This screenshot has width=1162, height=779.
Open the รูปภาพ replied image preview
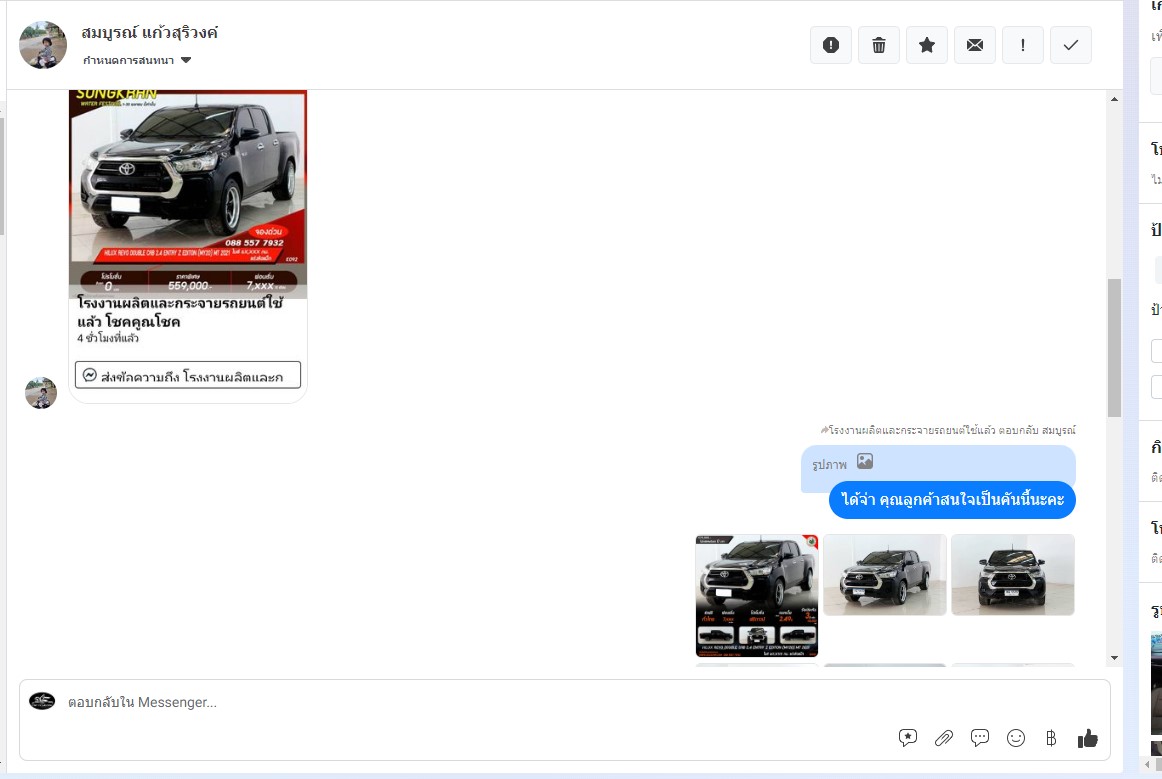click(937, 463)
